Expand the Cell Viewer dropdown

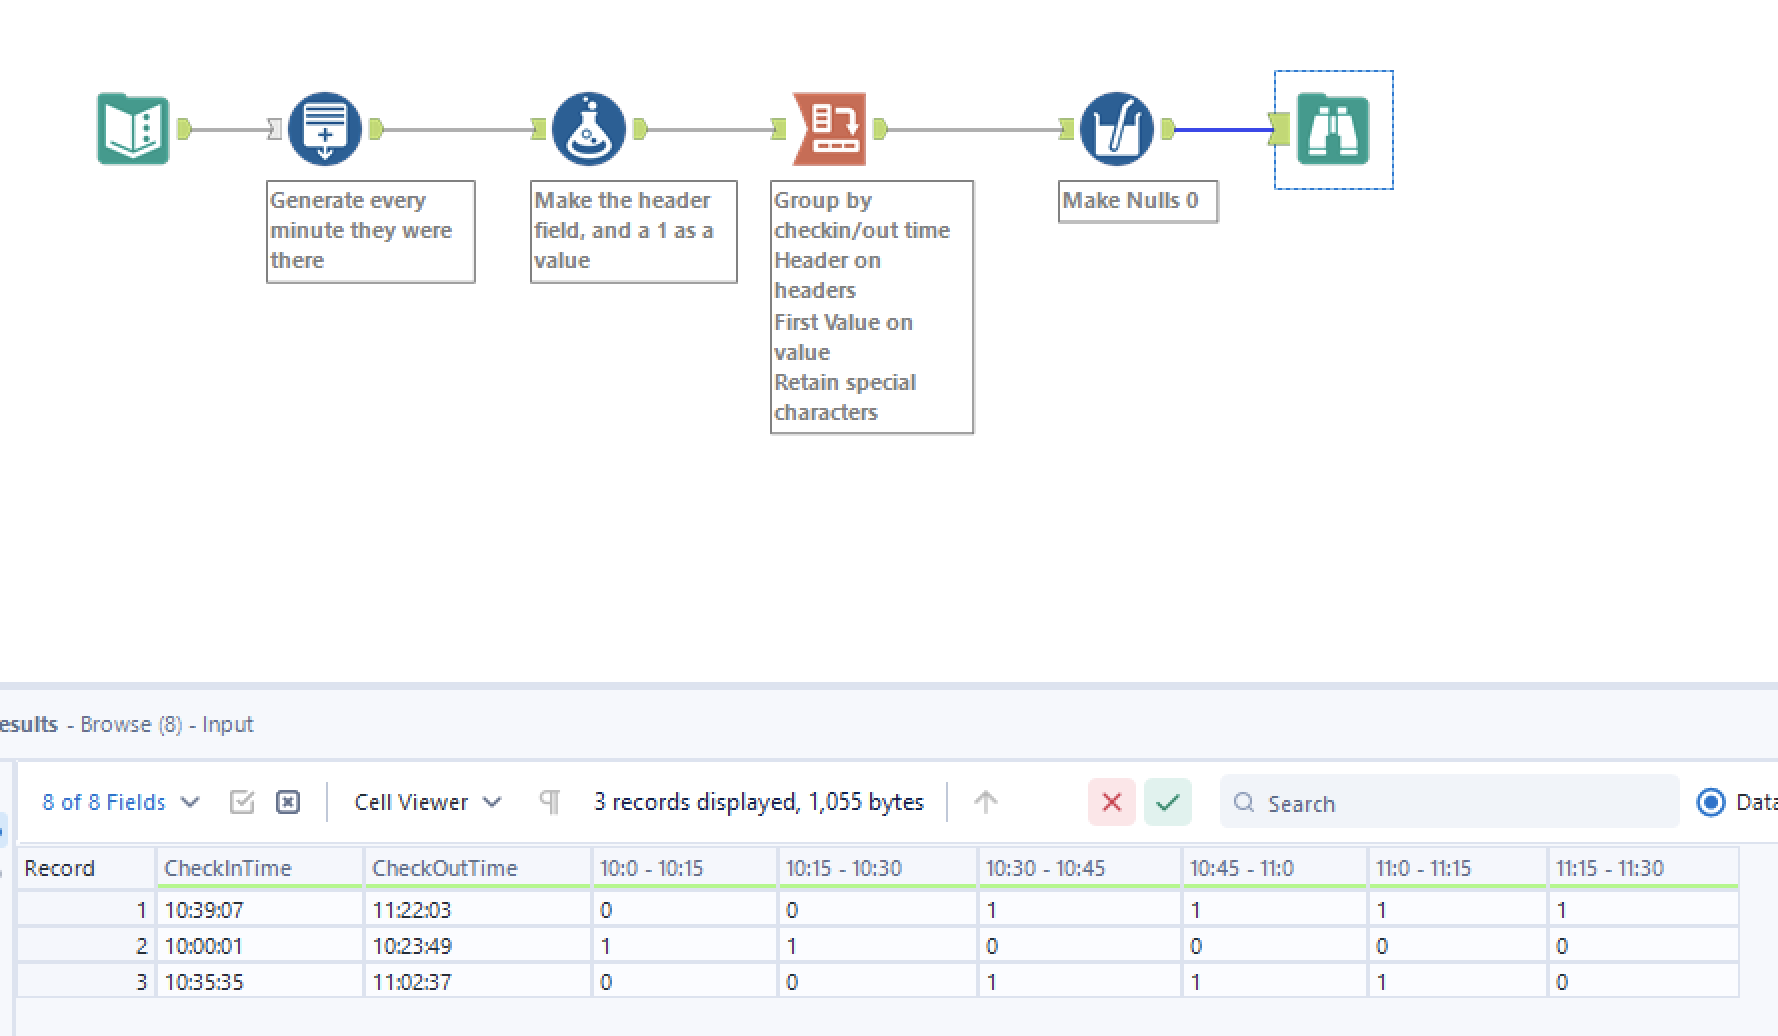[427, 801]
